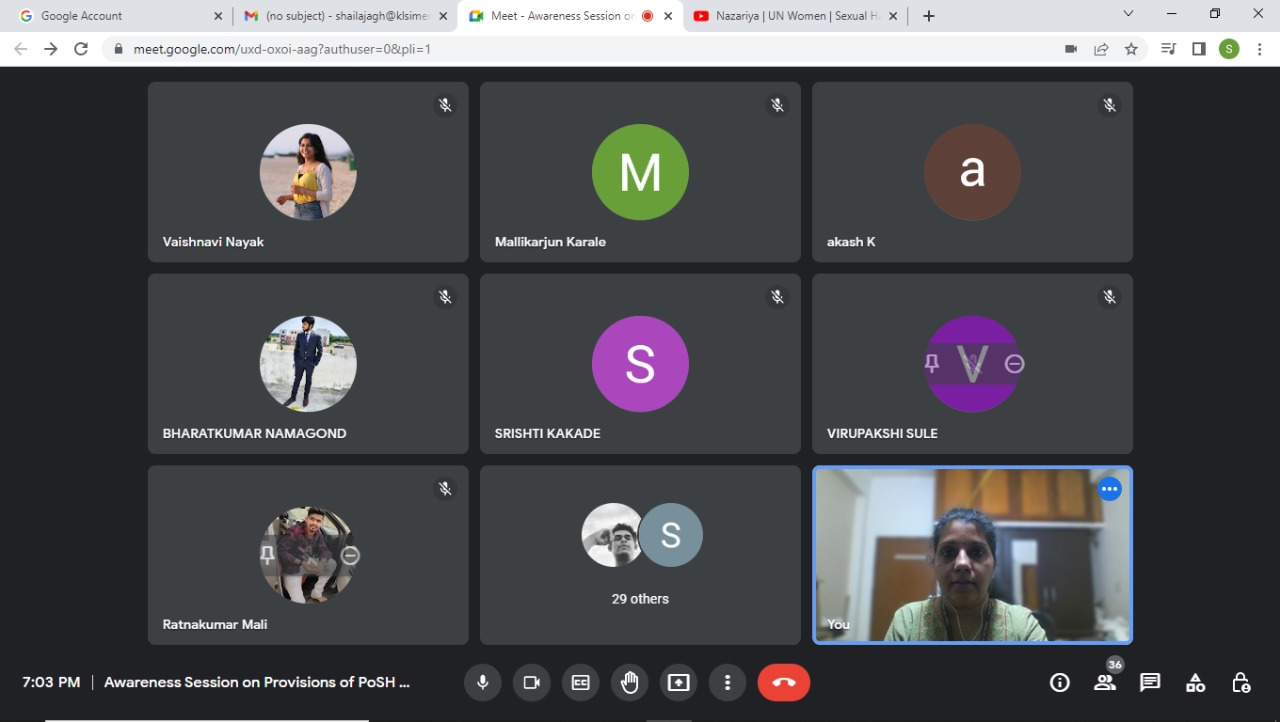Turn off the camera button

(x=531, y=682)
